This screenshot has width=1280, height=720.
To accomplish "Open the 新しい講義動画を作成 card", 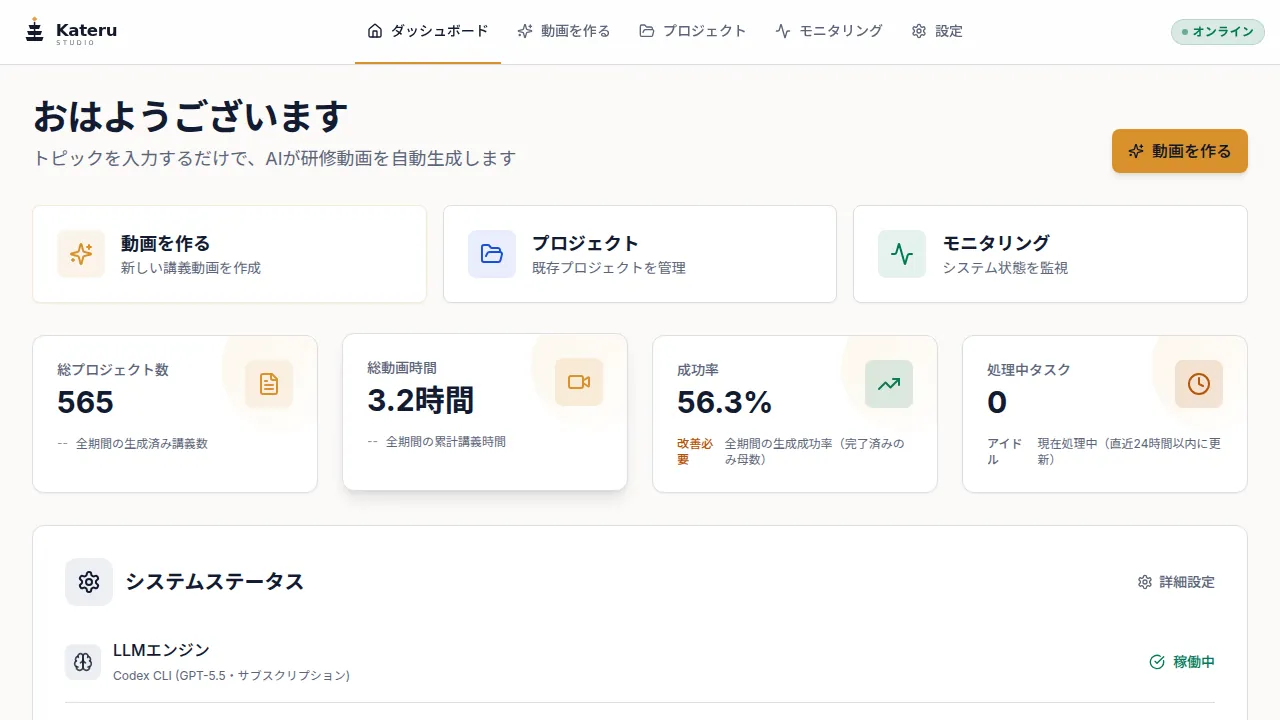I will [230, 254].
